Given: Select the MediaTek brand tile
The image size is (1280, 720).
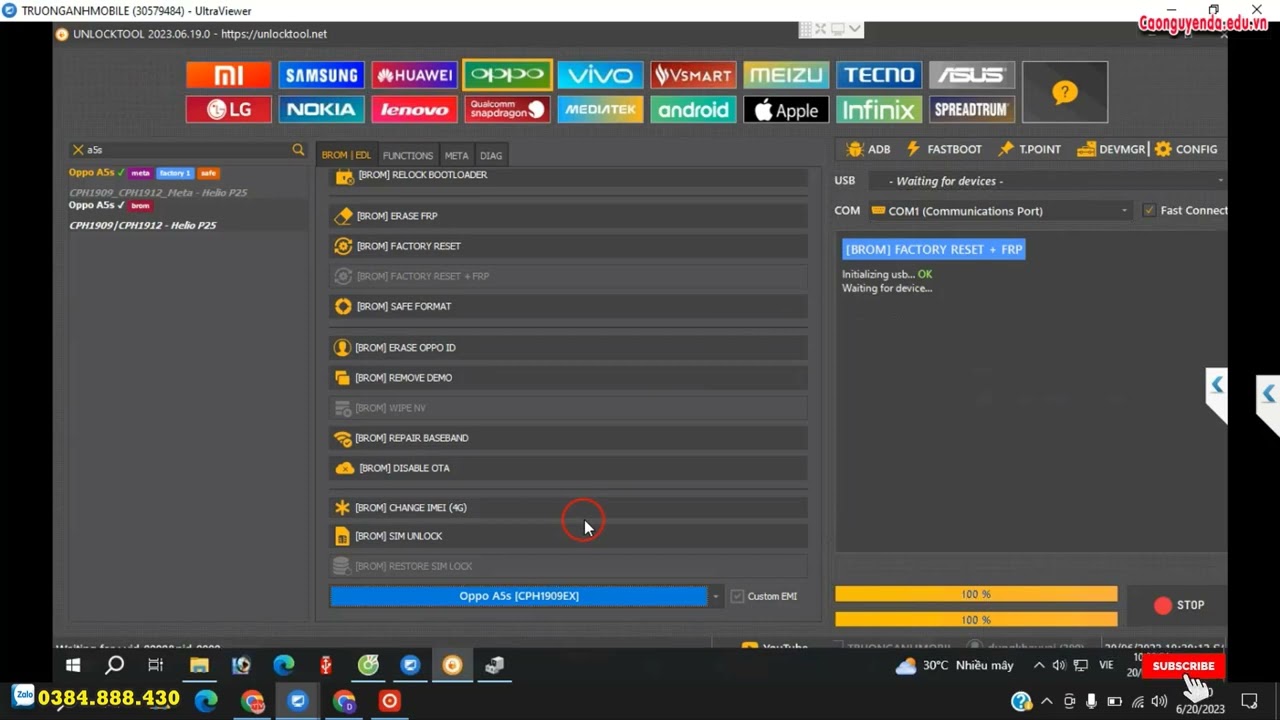Looking at the screenshot, I should coord(600,109).
